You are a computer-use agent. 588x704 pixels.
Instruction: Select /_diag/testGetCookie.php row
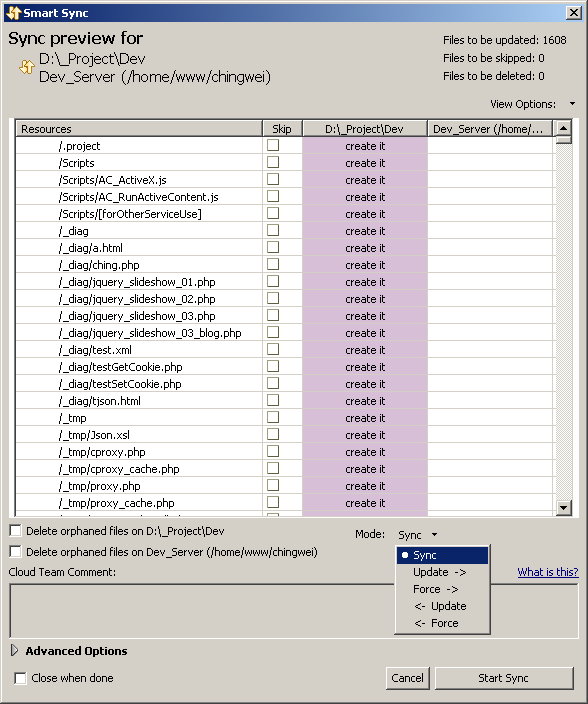(x=285, y=367)
